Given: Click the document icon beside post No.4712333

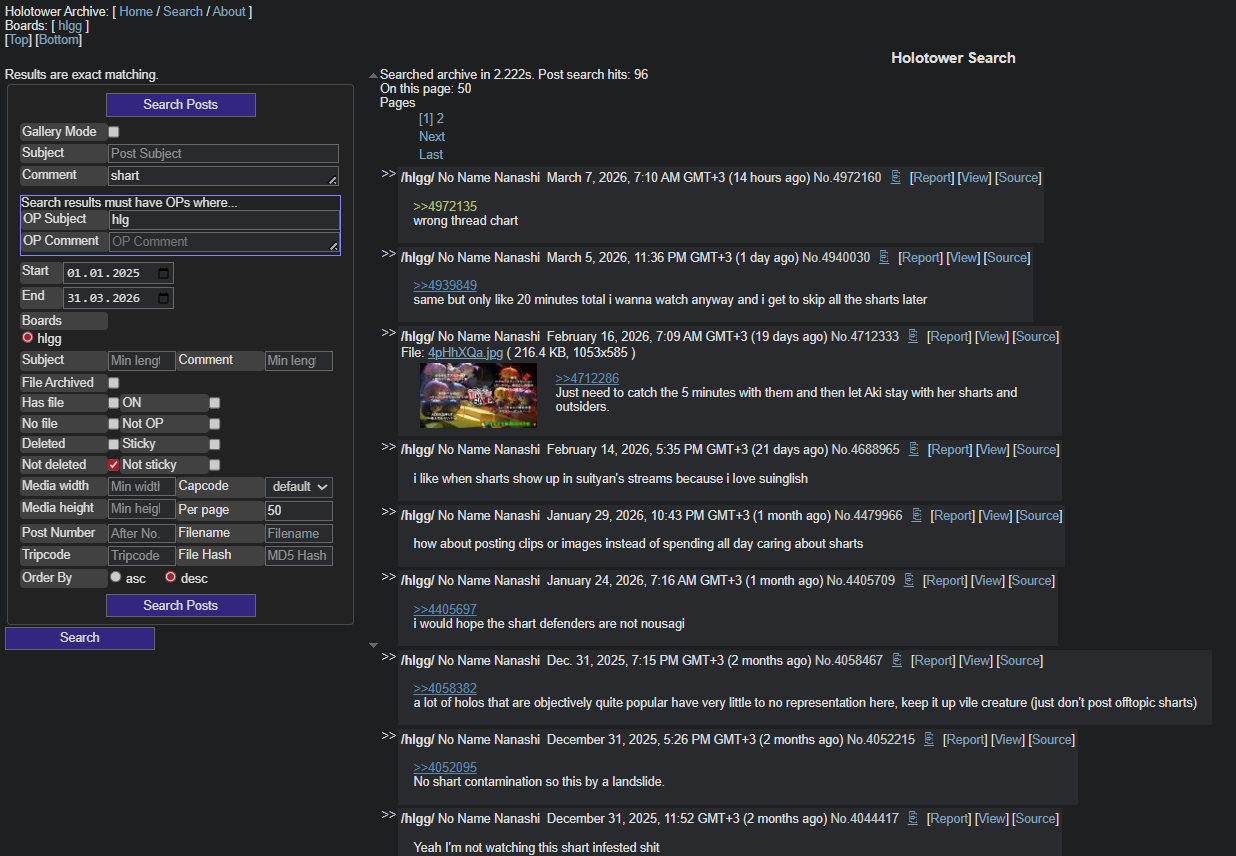Looking at the screenshot, I should coord(913,336).
